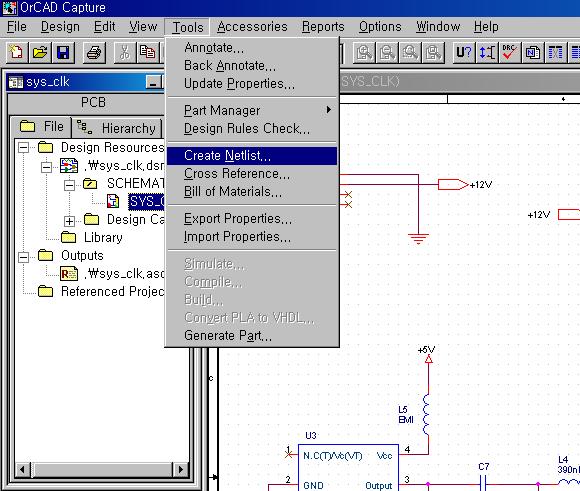Click the +12V port symbol on schematic
The width and height of the screenshot is (580, 491).
(x=453, y=184)
